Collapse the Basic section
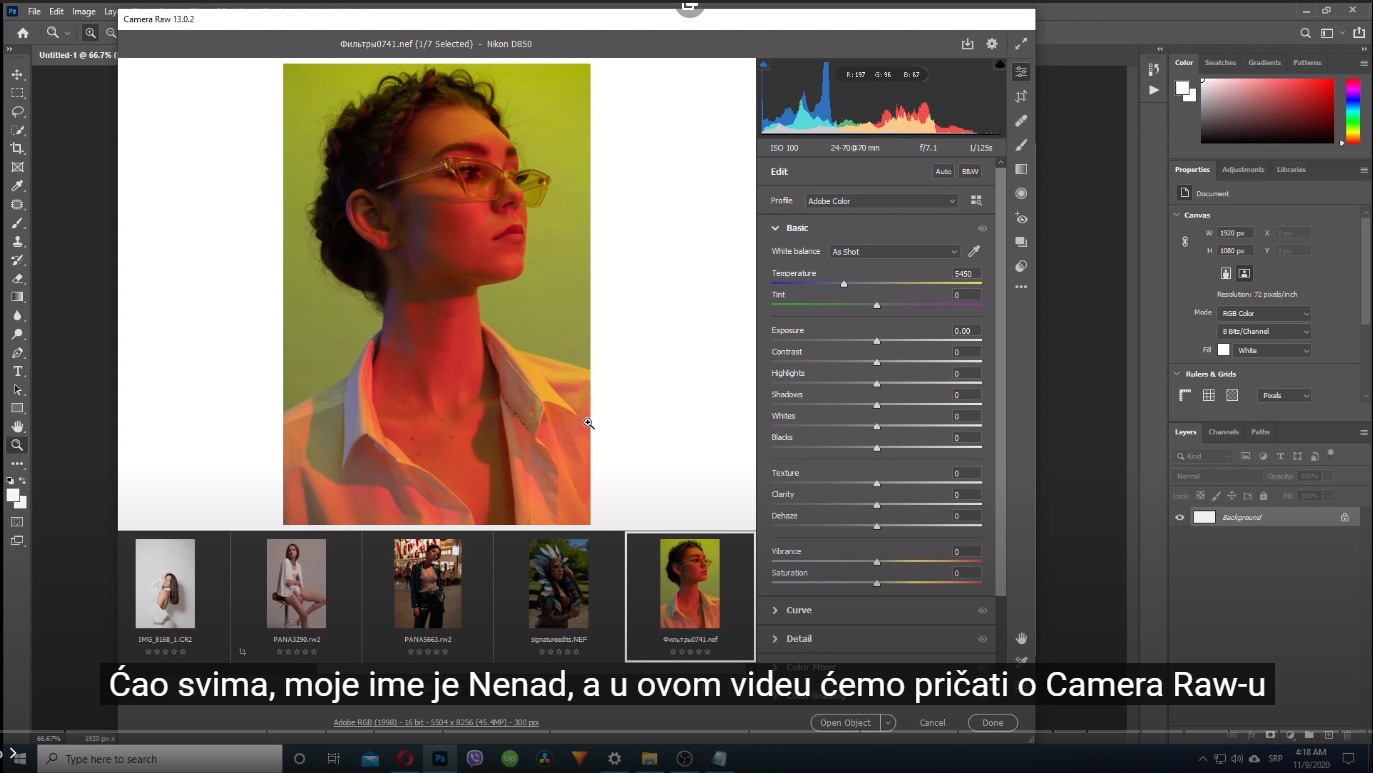1373x773 pixels. click(x=775, y=228)
